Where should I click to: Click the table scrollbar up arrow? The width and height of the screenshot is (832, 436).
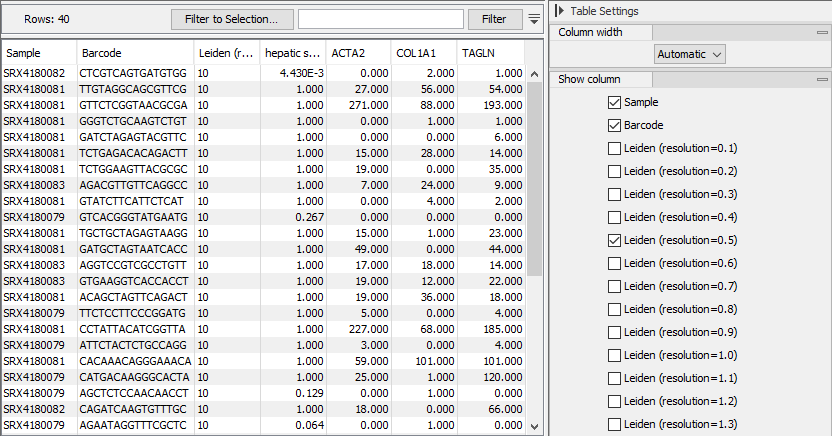(534, 74)
